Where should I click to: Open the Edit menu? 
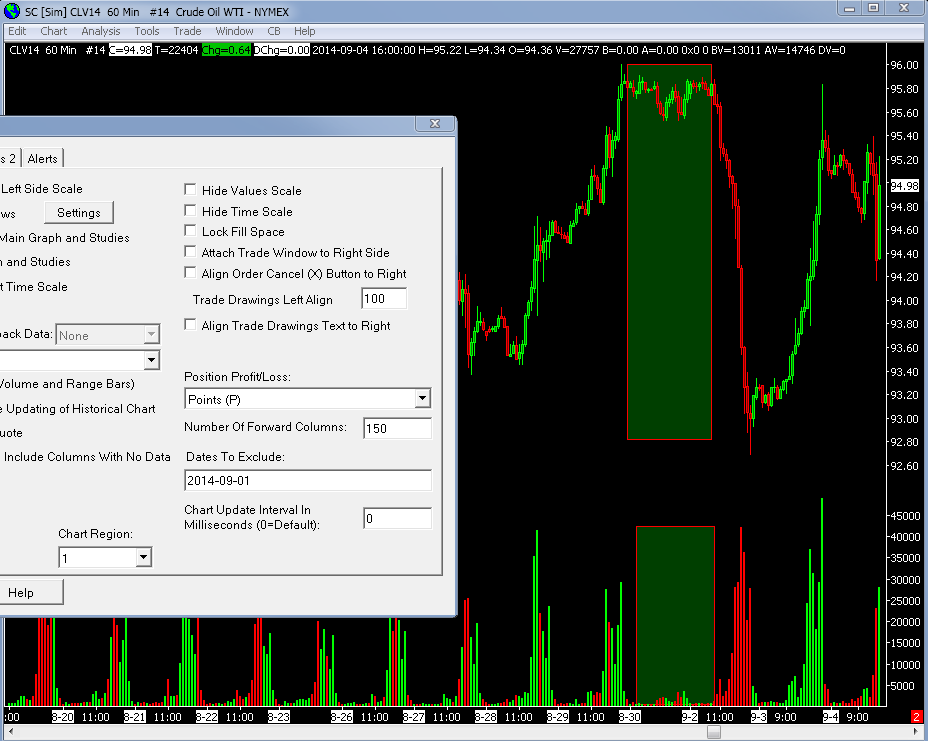click(x=17, y=31)
